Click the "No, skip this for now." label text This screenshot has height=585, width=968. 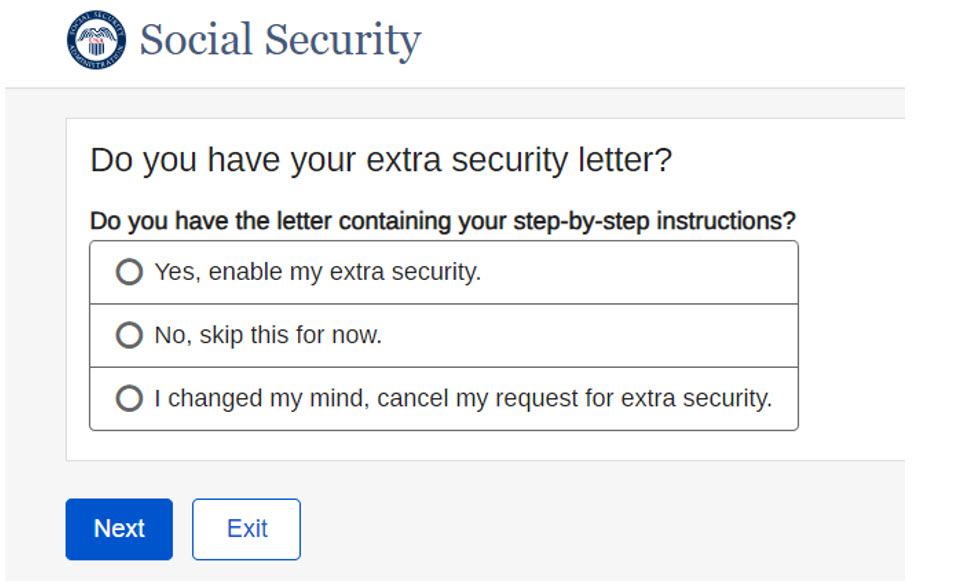coord(268,335)
